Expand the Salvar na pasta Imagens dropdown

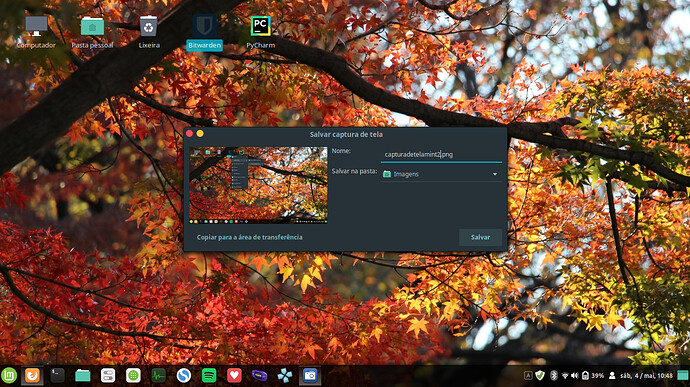click(441, 174)
